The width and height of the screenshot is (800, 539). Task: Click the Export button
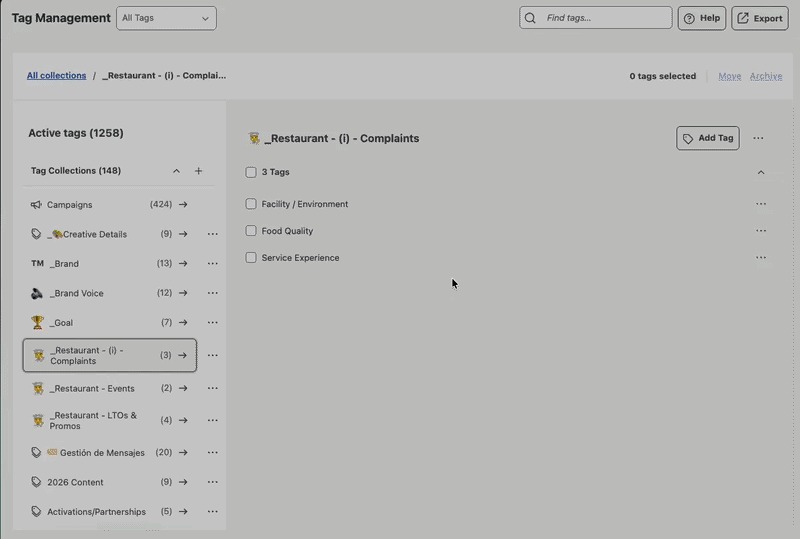[760, 18]
